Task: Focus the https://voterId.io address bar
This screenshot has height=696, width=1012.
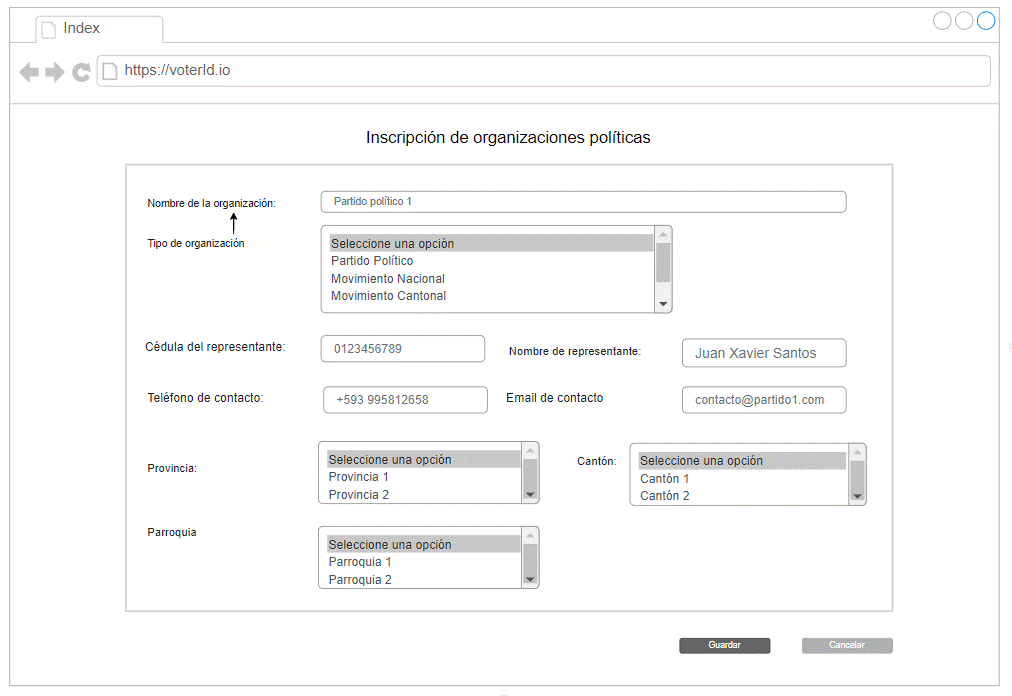Action: [x=543, y=71]
